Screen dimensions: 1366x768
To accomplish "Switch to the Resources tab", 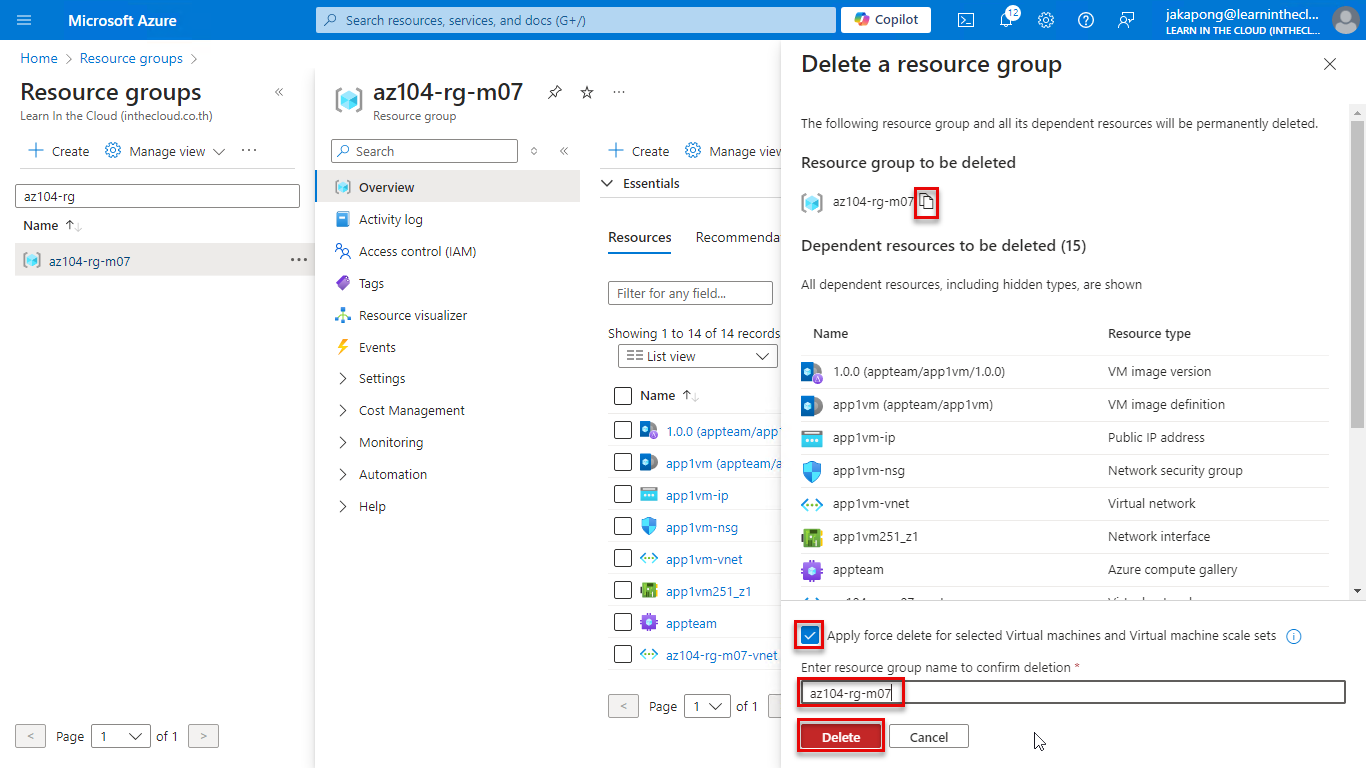I will pos(640,237).
